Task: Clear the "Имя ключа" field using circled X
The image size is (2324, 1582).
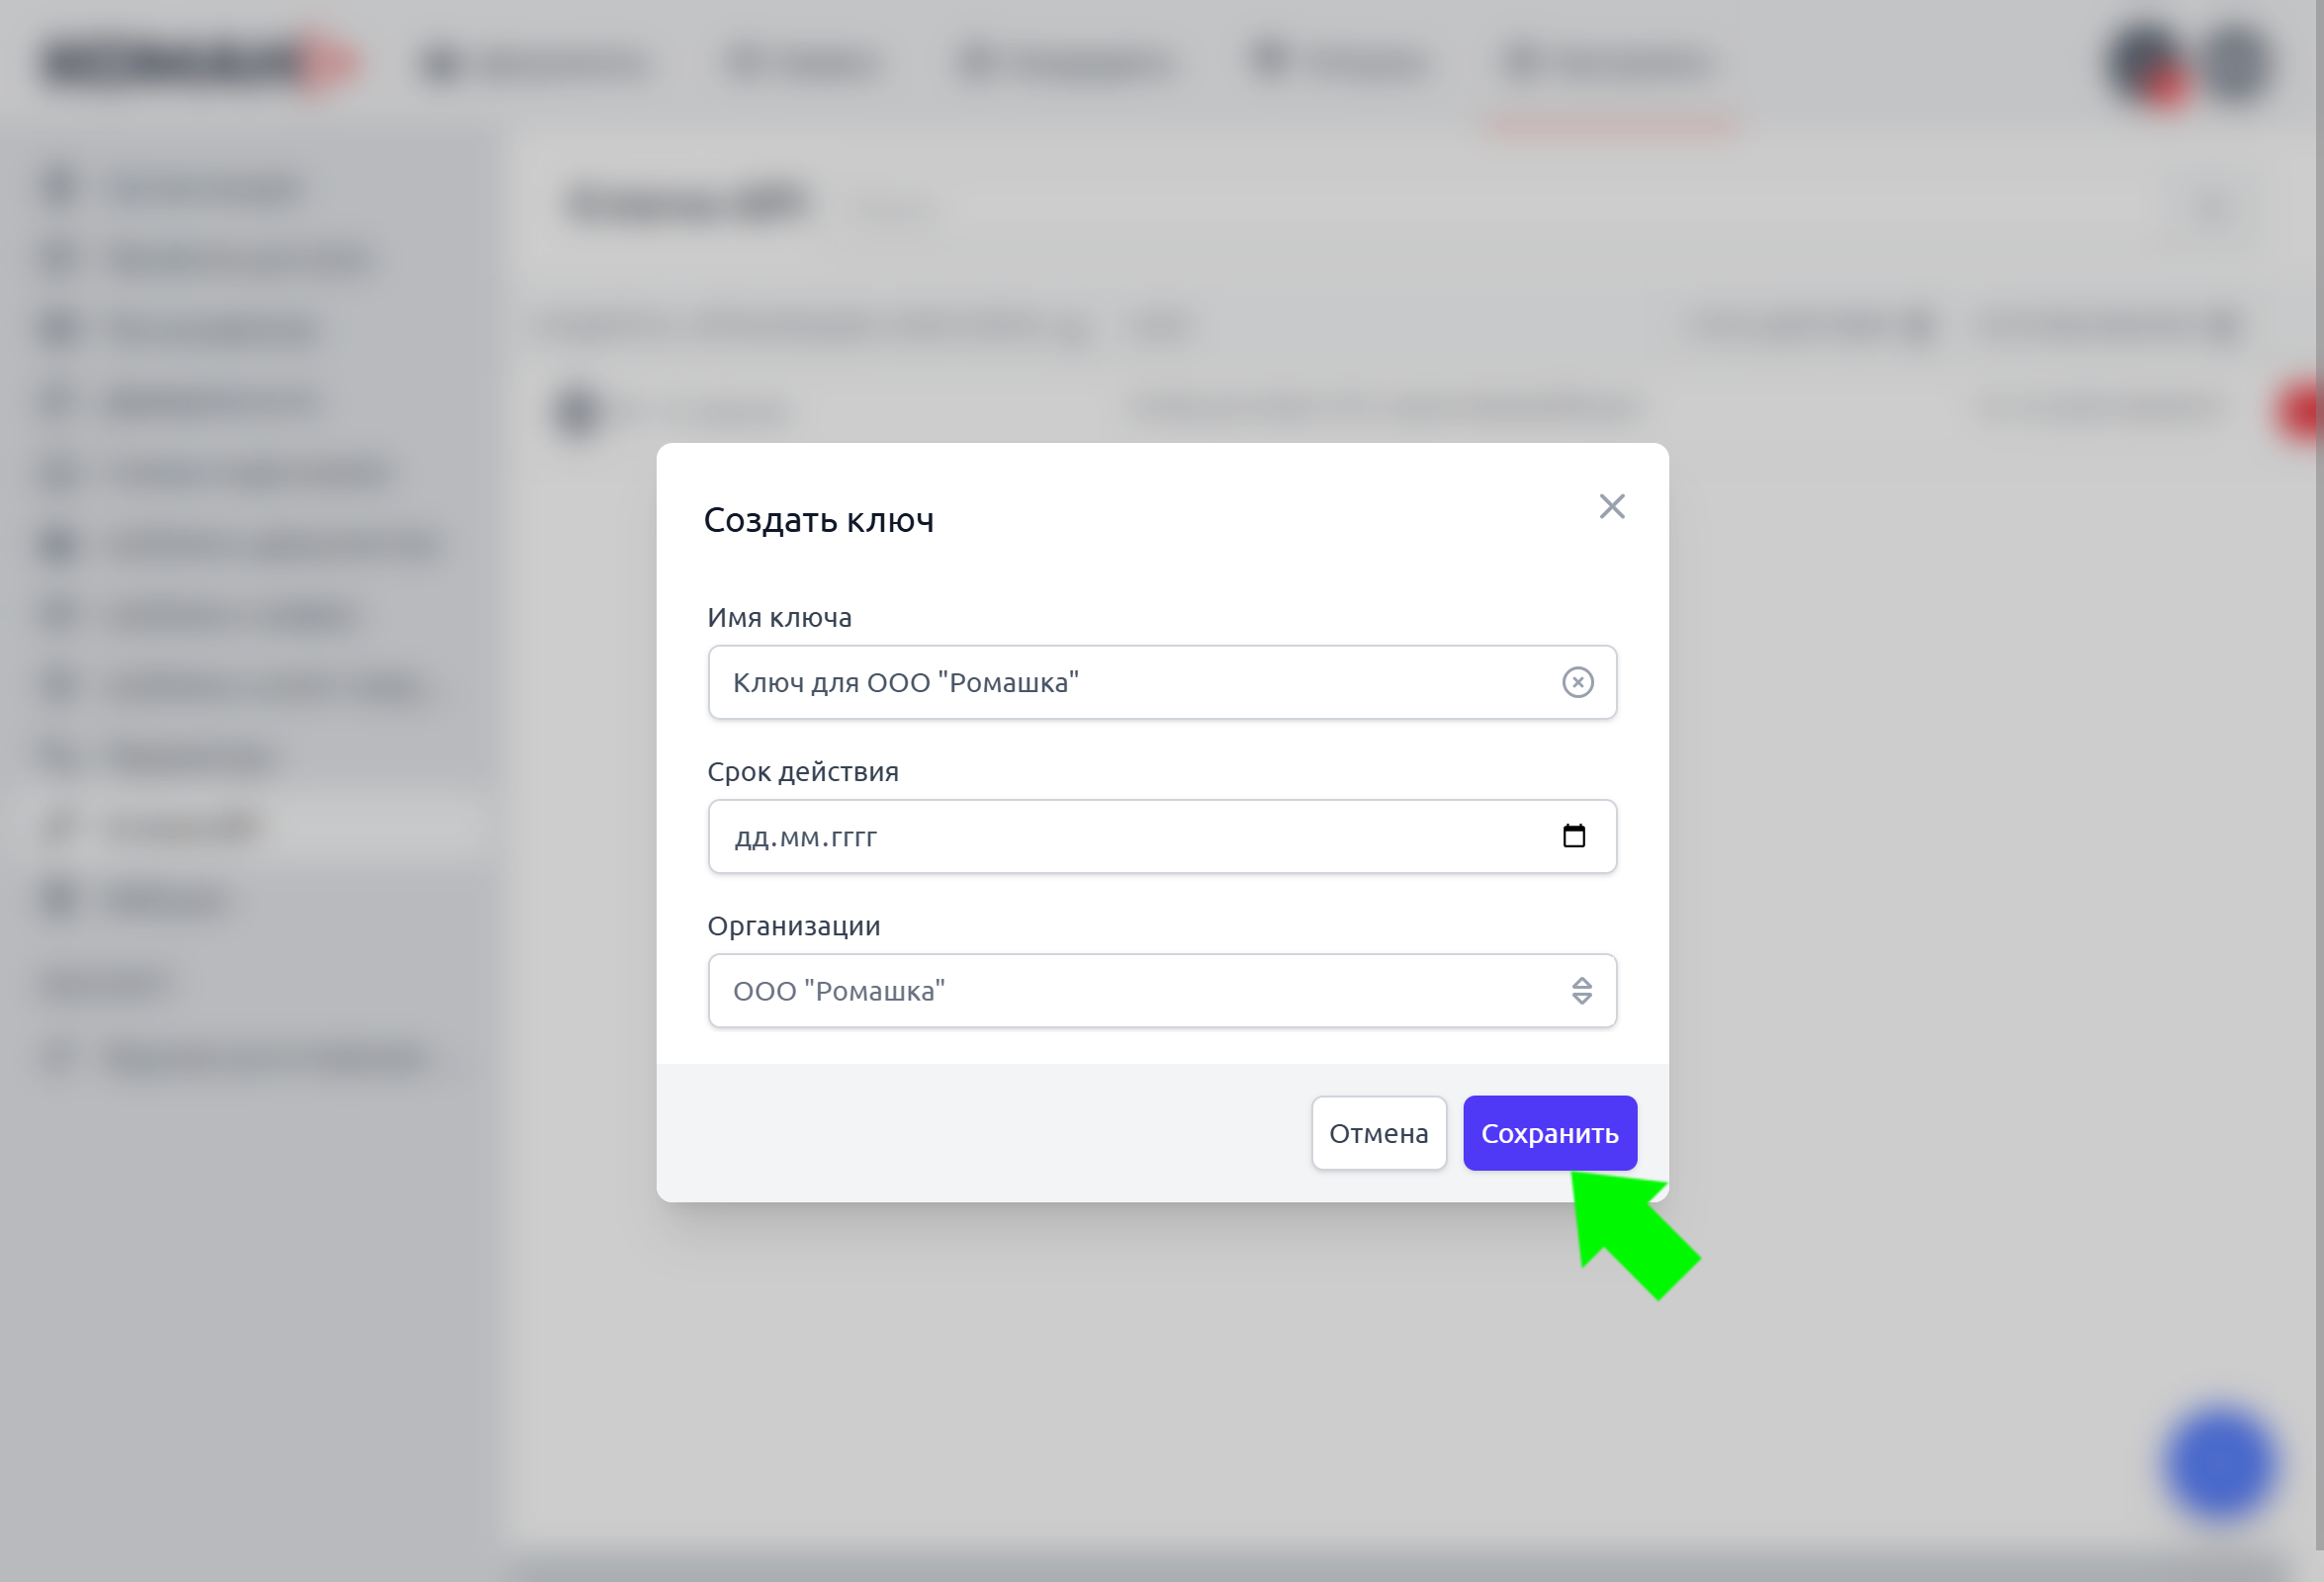Action: (1577, 682)
